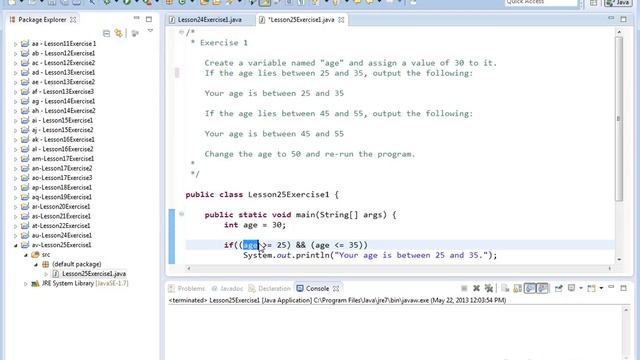Collapse all projects in Package Explorer

107,33
